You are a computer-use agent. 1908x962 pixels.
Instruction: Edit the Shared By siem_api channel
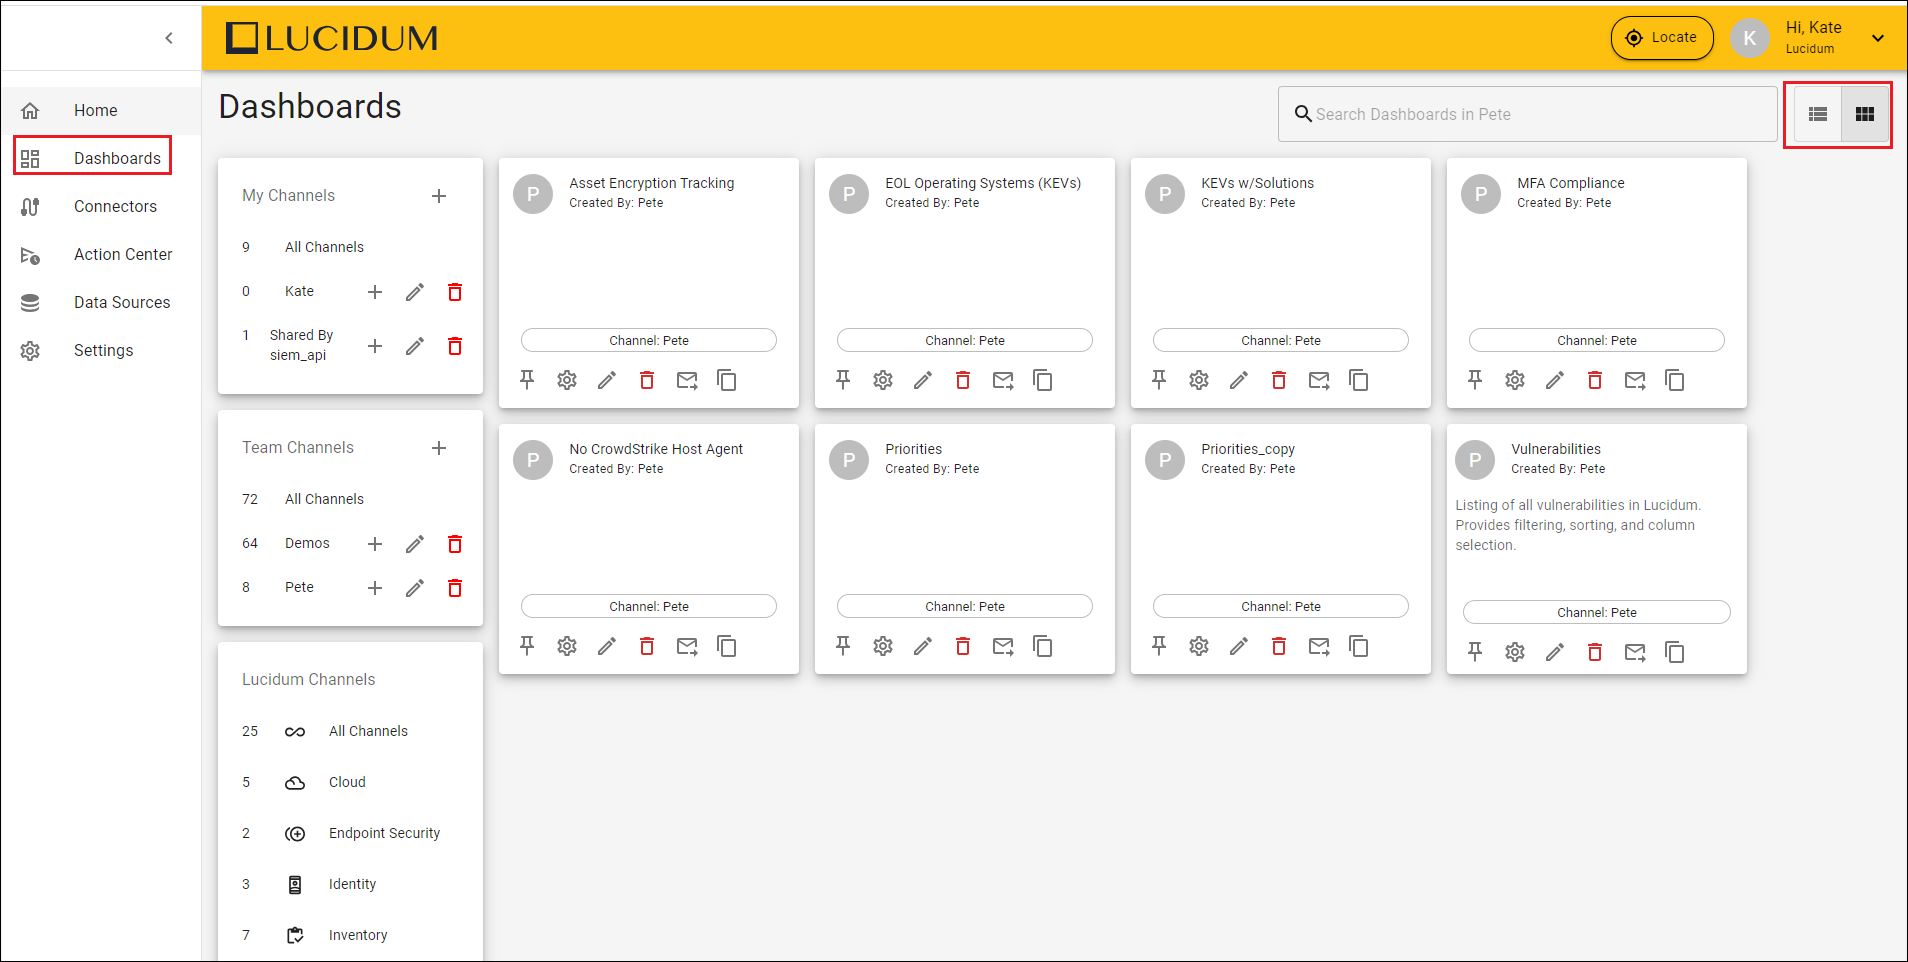coord(415,346)
